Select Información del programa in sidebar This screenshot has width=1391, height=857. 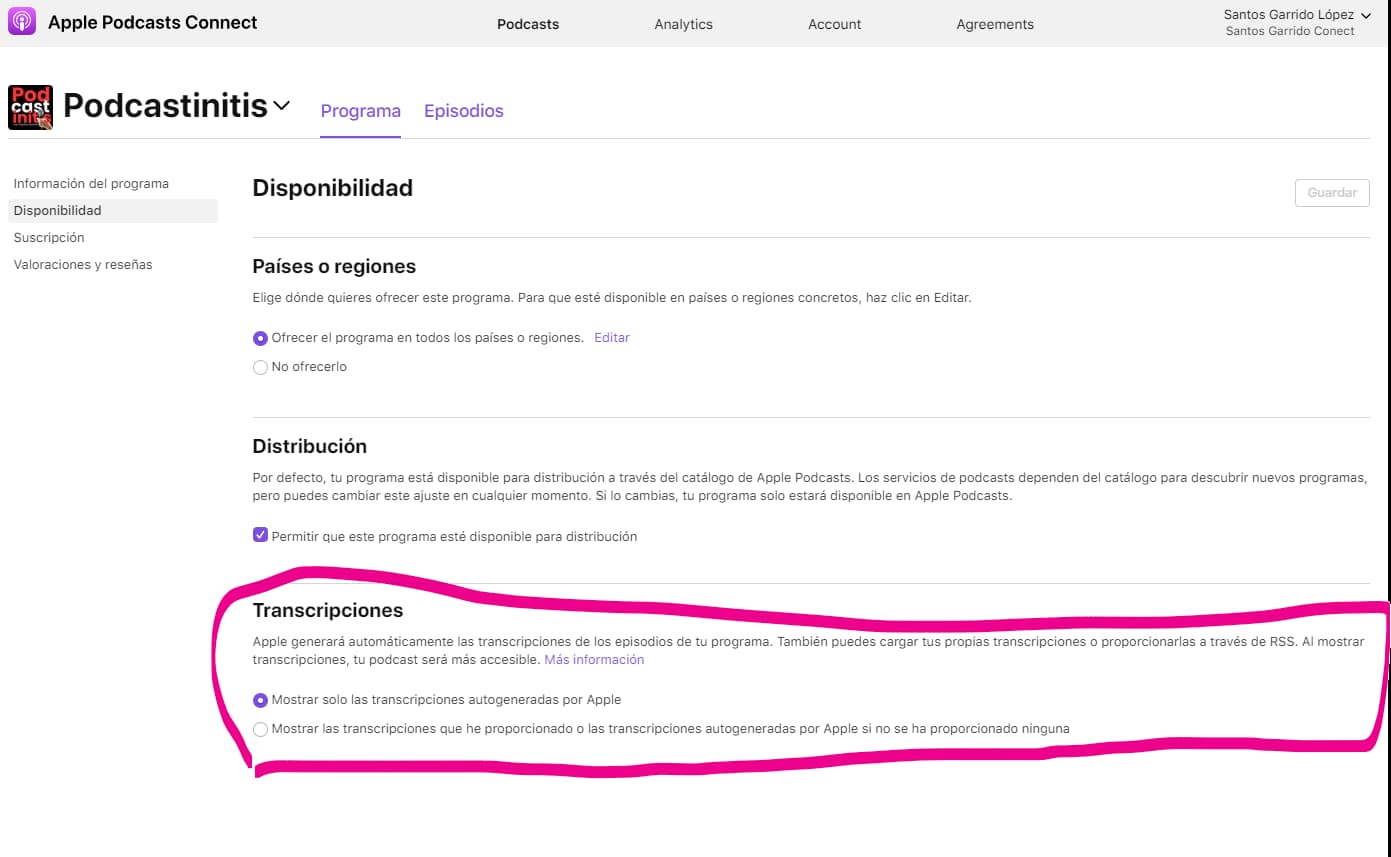click(x=91, y=184)
